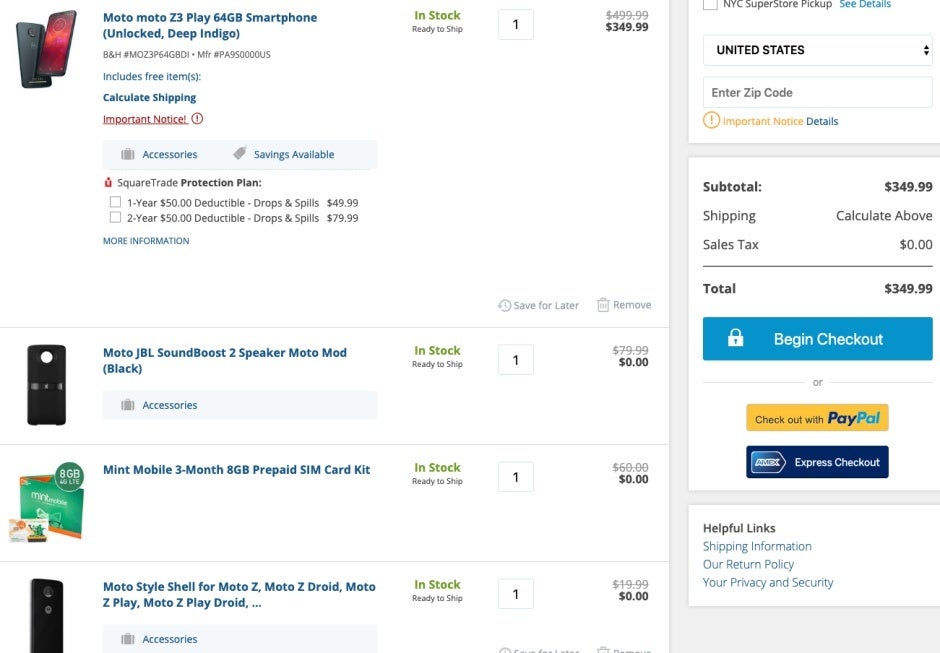
Task: Click the B&H #MOZ3P64GBDI item number text
Action: (x=146, y=55)
